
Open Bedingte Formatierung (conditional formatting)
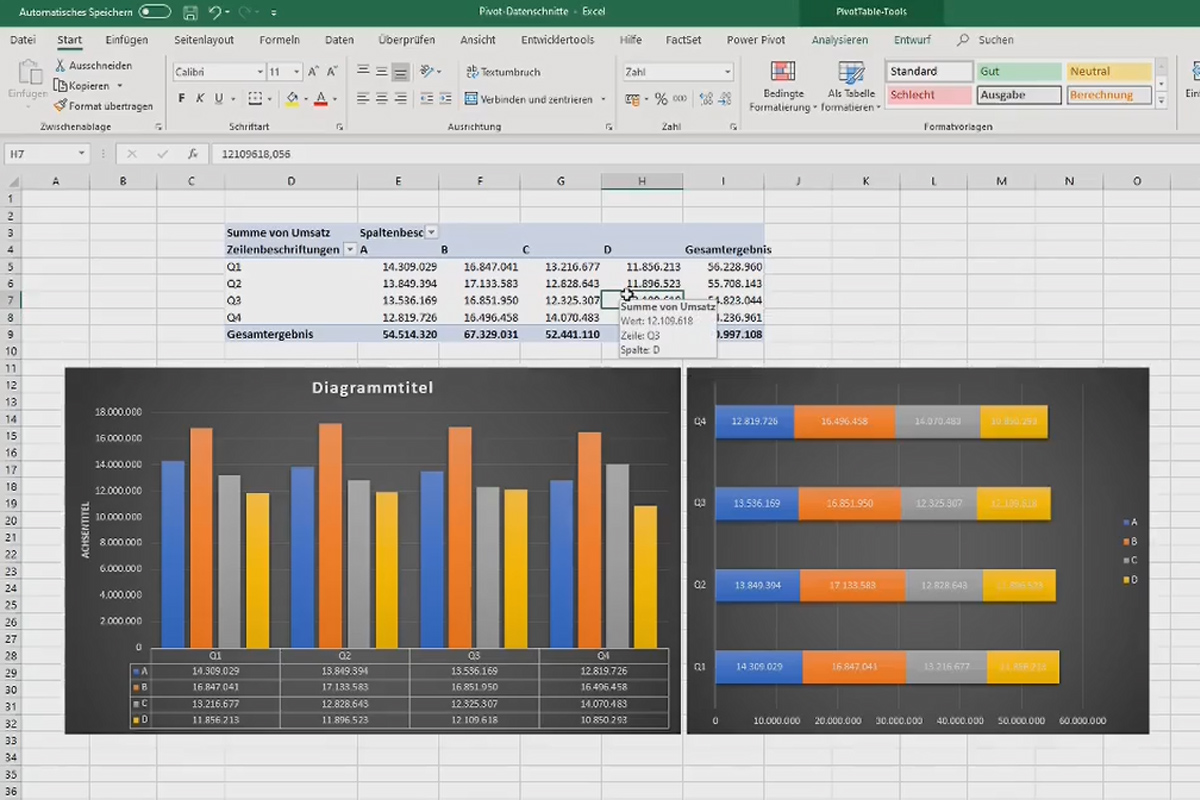pyautogui.click(x=783, y=85)
